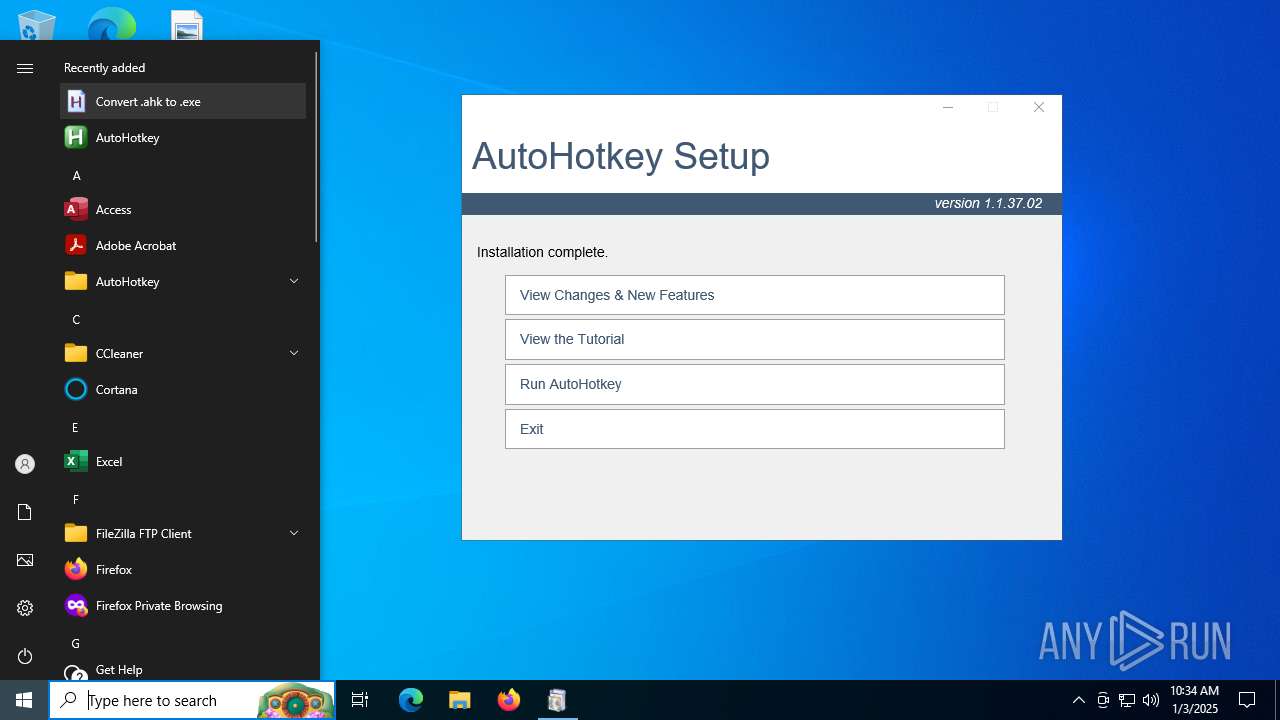Show hidden system tray icons
This screenshot has width=1280, height=720.
[1078, 700]
